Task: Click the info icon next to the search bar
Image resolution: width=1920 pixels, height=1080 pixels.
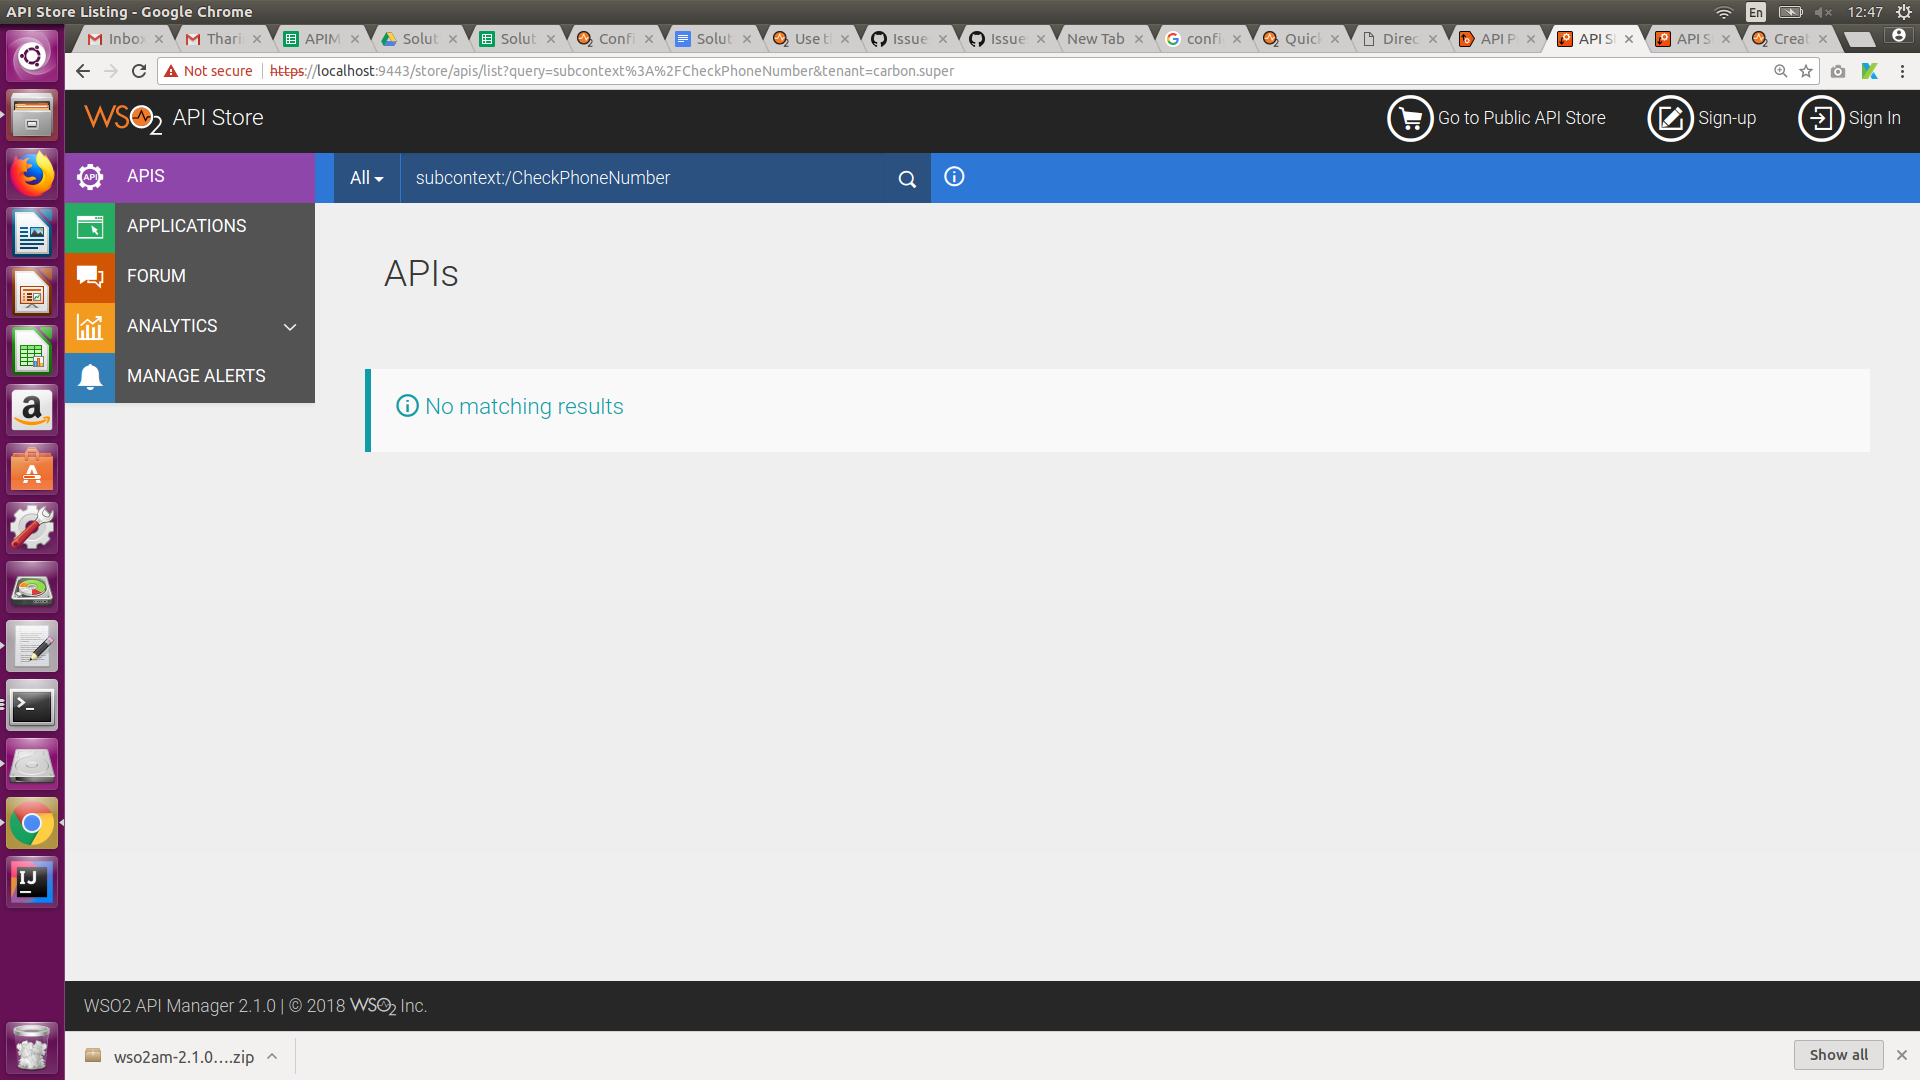Action: 953,177
